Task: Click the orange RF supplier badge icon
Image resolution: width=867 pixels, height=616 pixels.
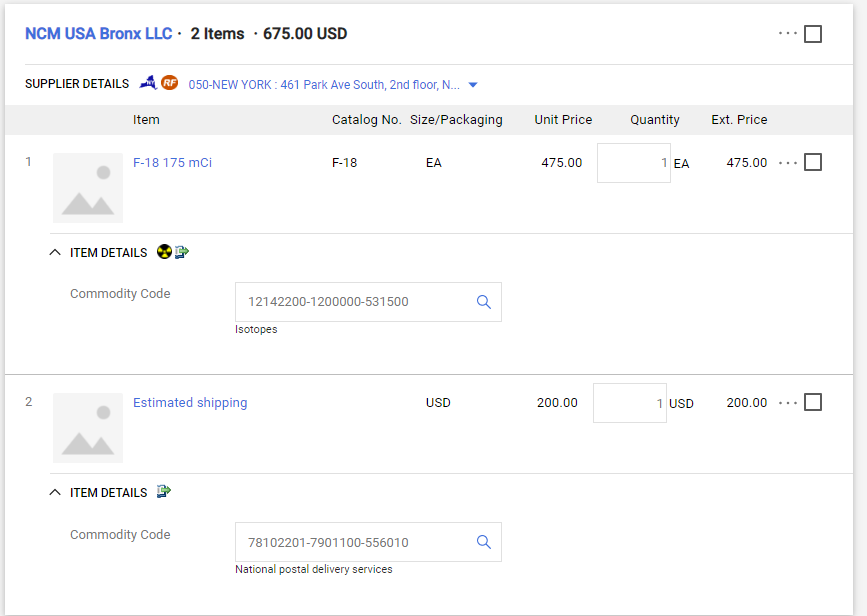Action: (x=169, y=83)
